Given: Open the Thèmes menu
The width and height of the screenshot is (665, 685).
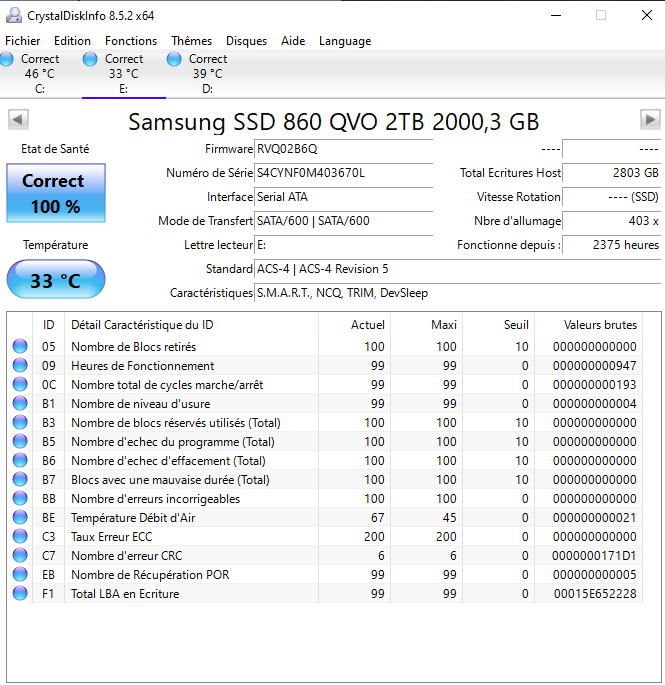Looking at the screenshot, I should (x=191, y=41).
